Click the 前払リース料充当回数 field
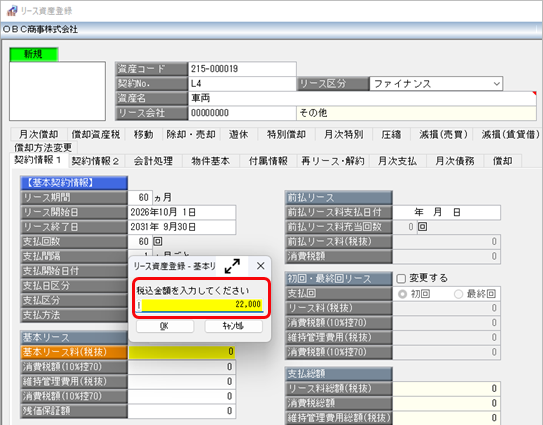543x425 pixels. coord(405,227)
